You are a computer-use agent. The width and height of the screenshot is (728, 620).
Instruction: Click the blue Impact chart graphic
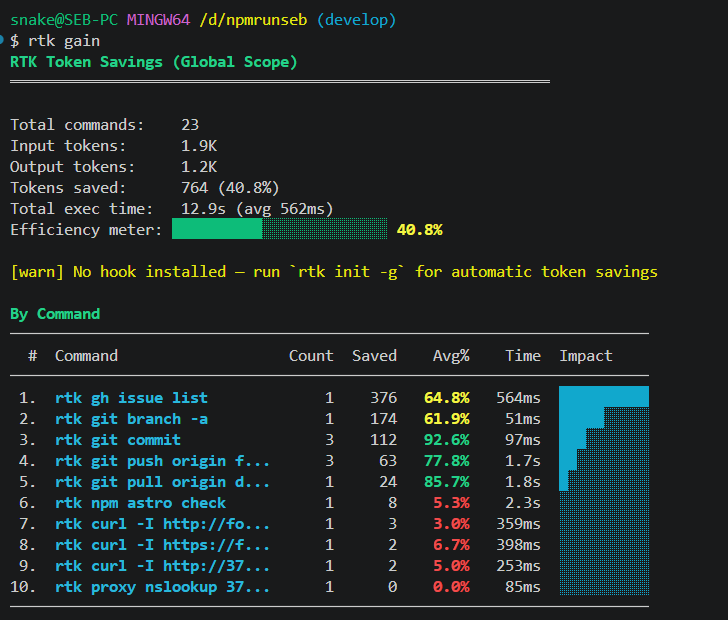604,490
